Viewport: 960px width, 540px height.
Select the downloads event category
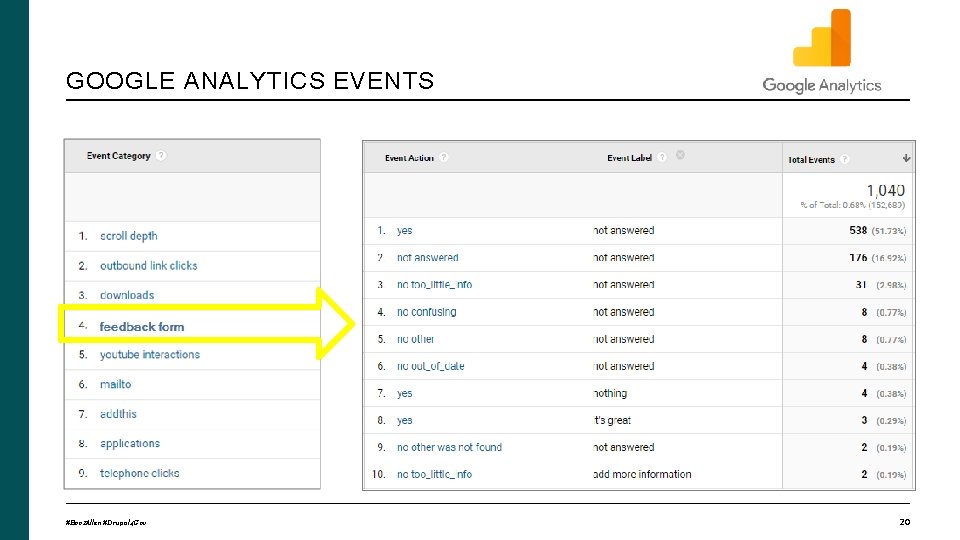coord(127,296)
